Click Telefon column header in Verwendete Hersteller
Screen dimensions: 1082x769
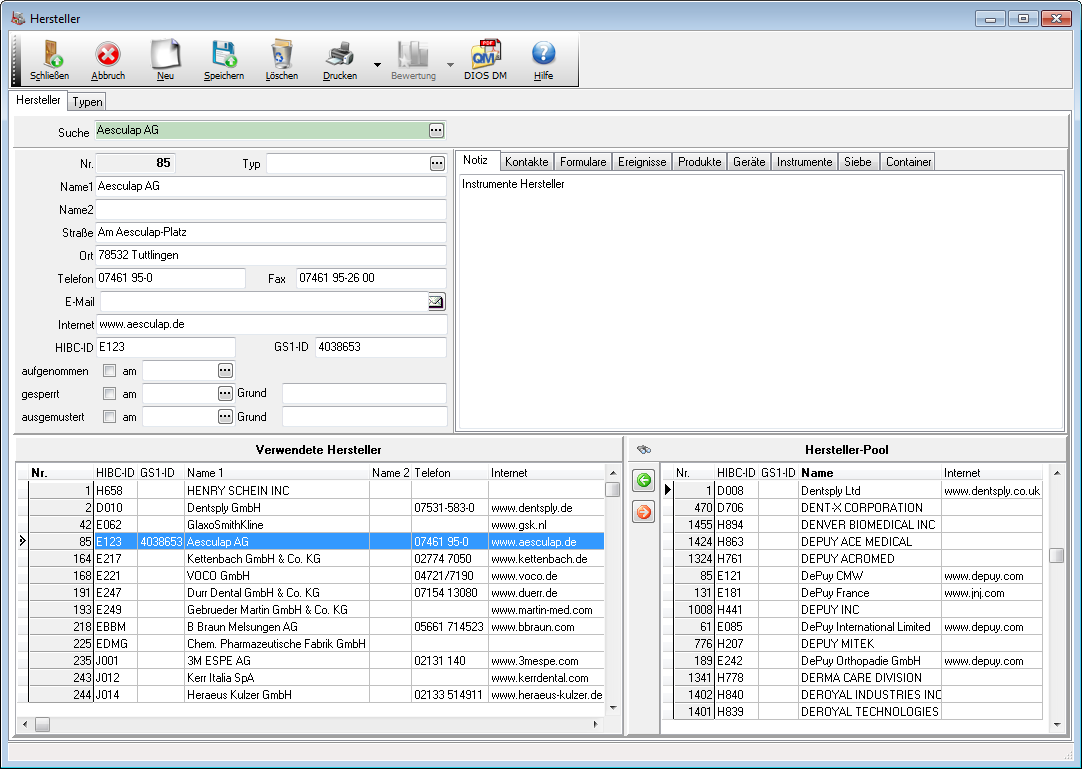450,473
